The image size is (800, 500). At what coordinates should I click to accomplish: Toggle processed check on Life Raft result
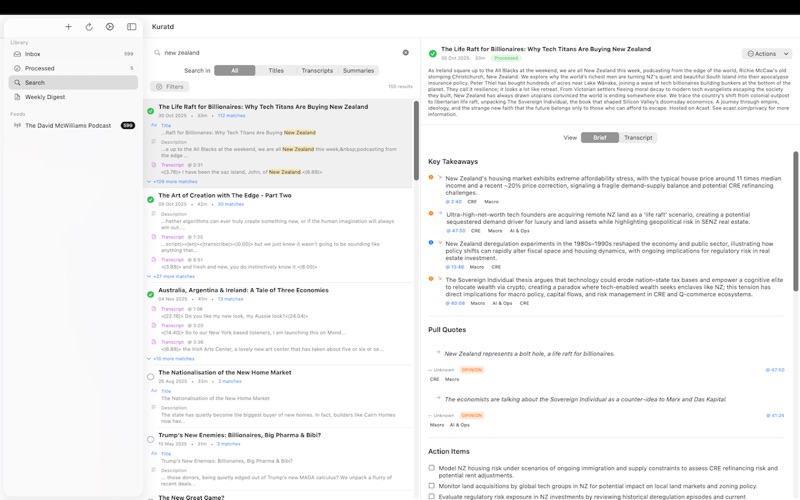pos(151,111)
